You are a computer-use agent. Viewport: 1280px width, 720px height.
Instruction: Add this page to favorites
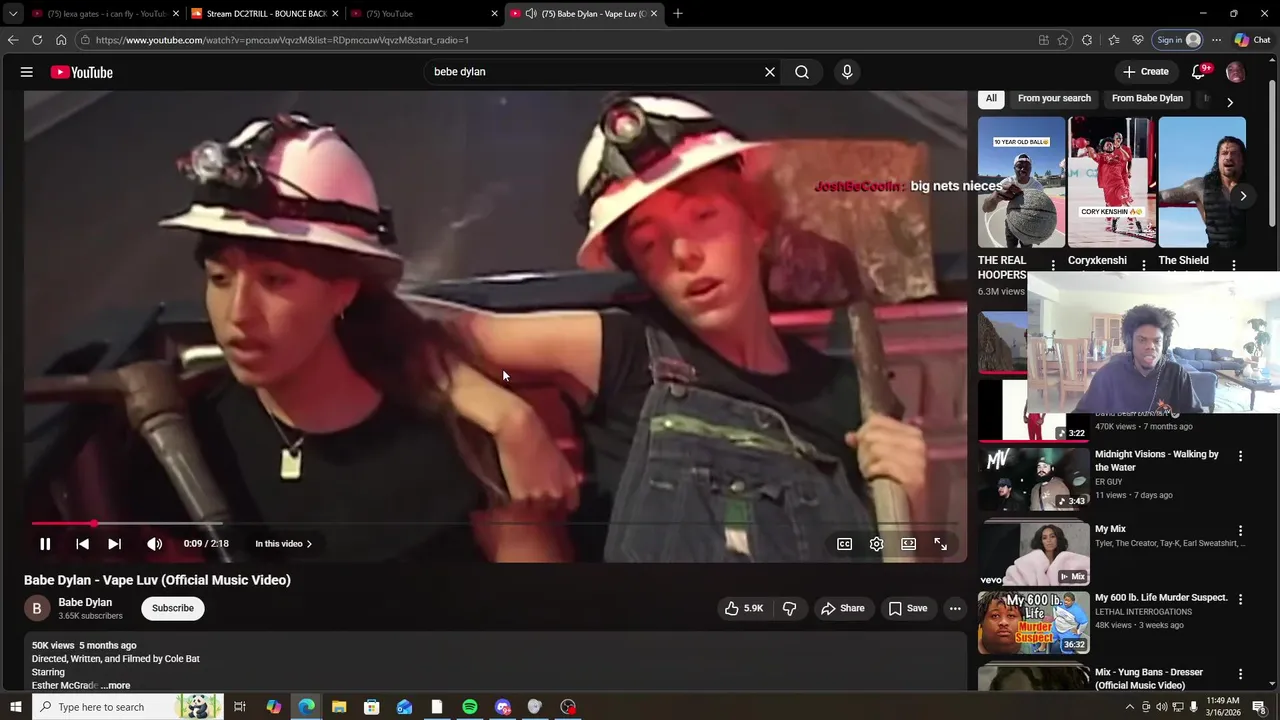[x=1063, y=40]
